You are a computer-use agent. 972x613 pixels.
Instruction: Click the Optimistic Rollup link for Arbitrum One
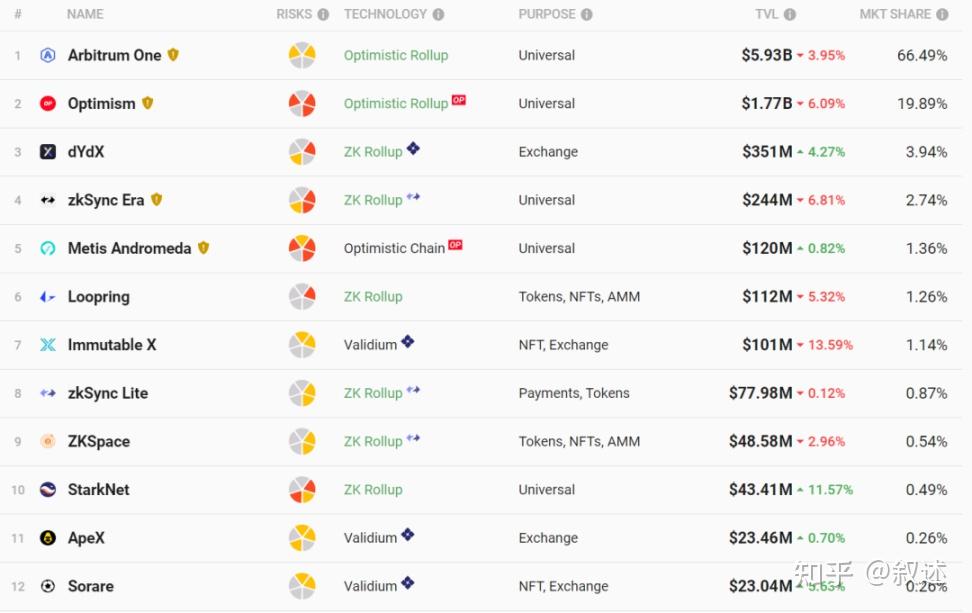tap(396, 56)
